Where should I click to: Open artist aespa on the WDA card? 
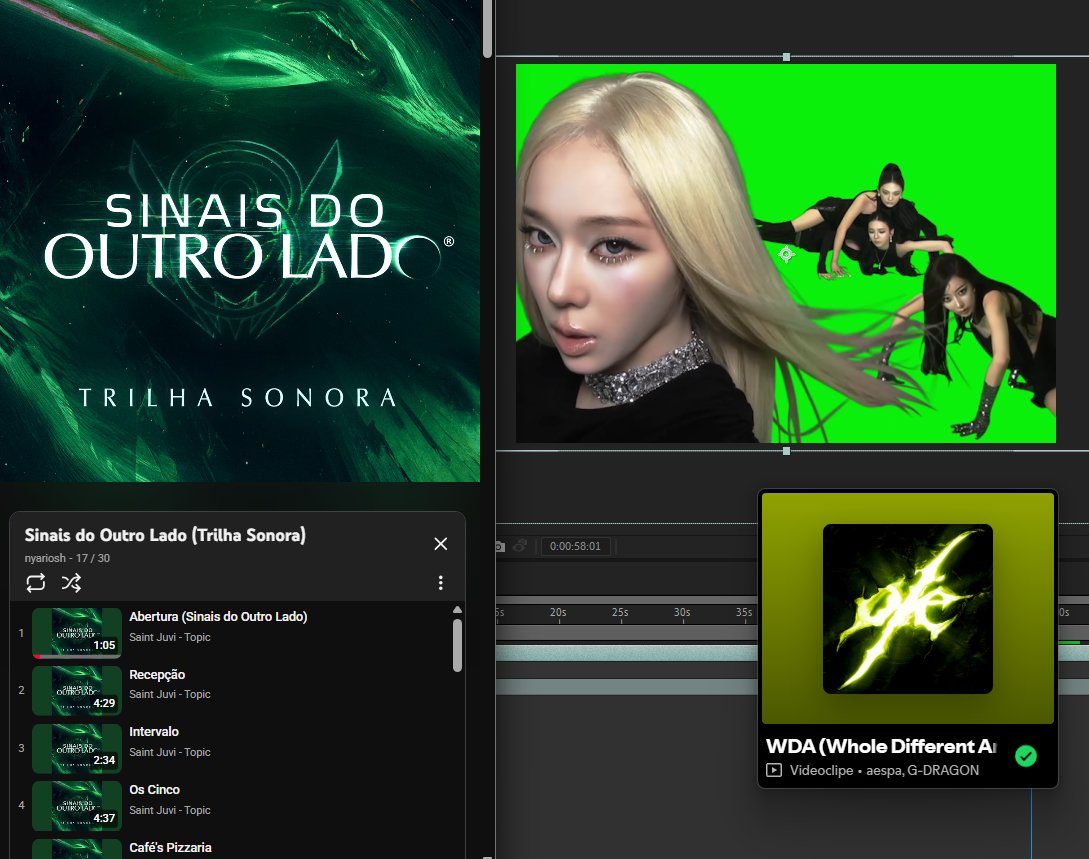click(x=883, y=770)
